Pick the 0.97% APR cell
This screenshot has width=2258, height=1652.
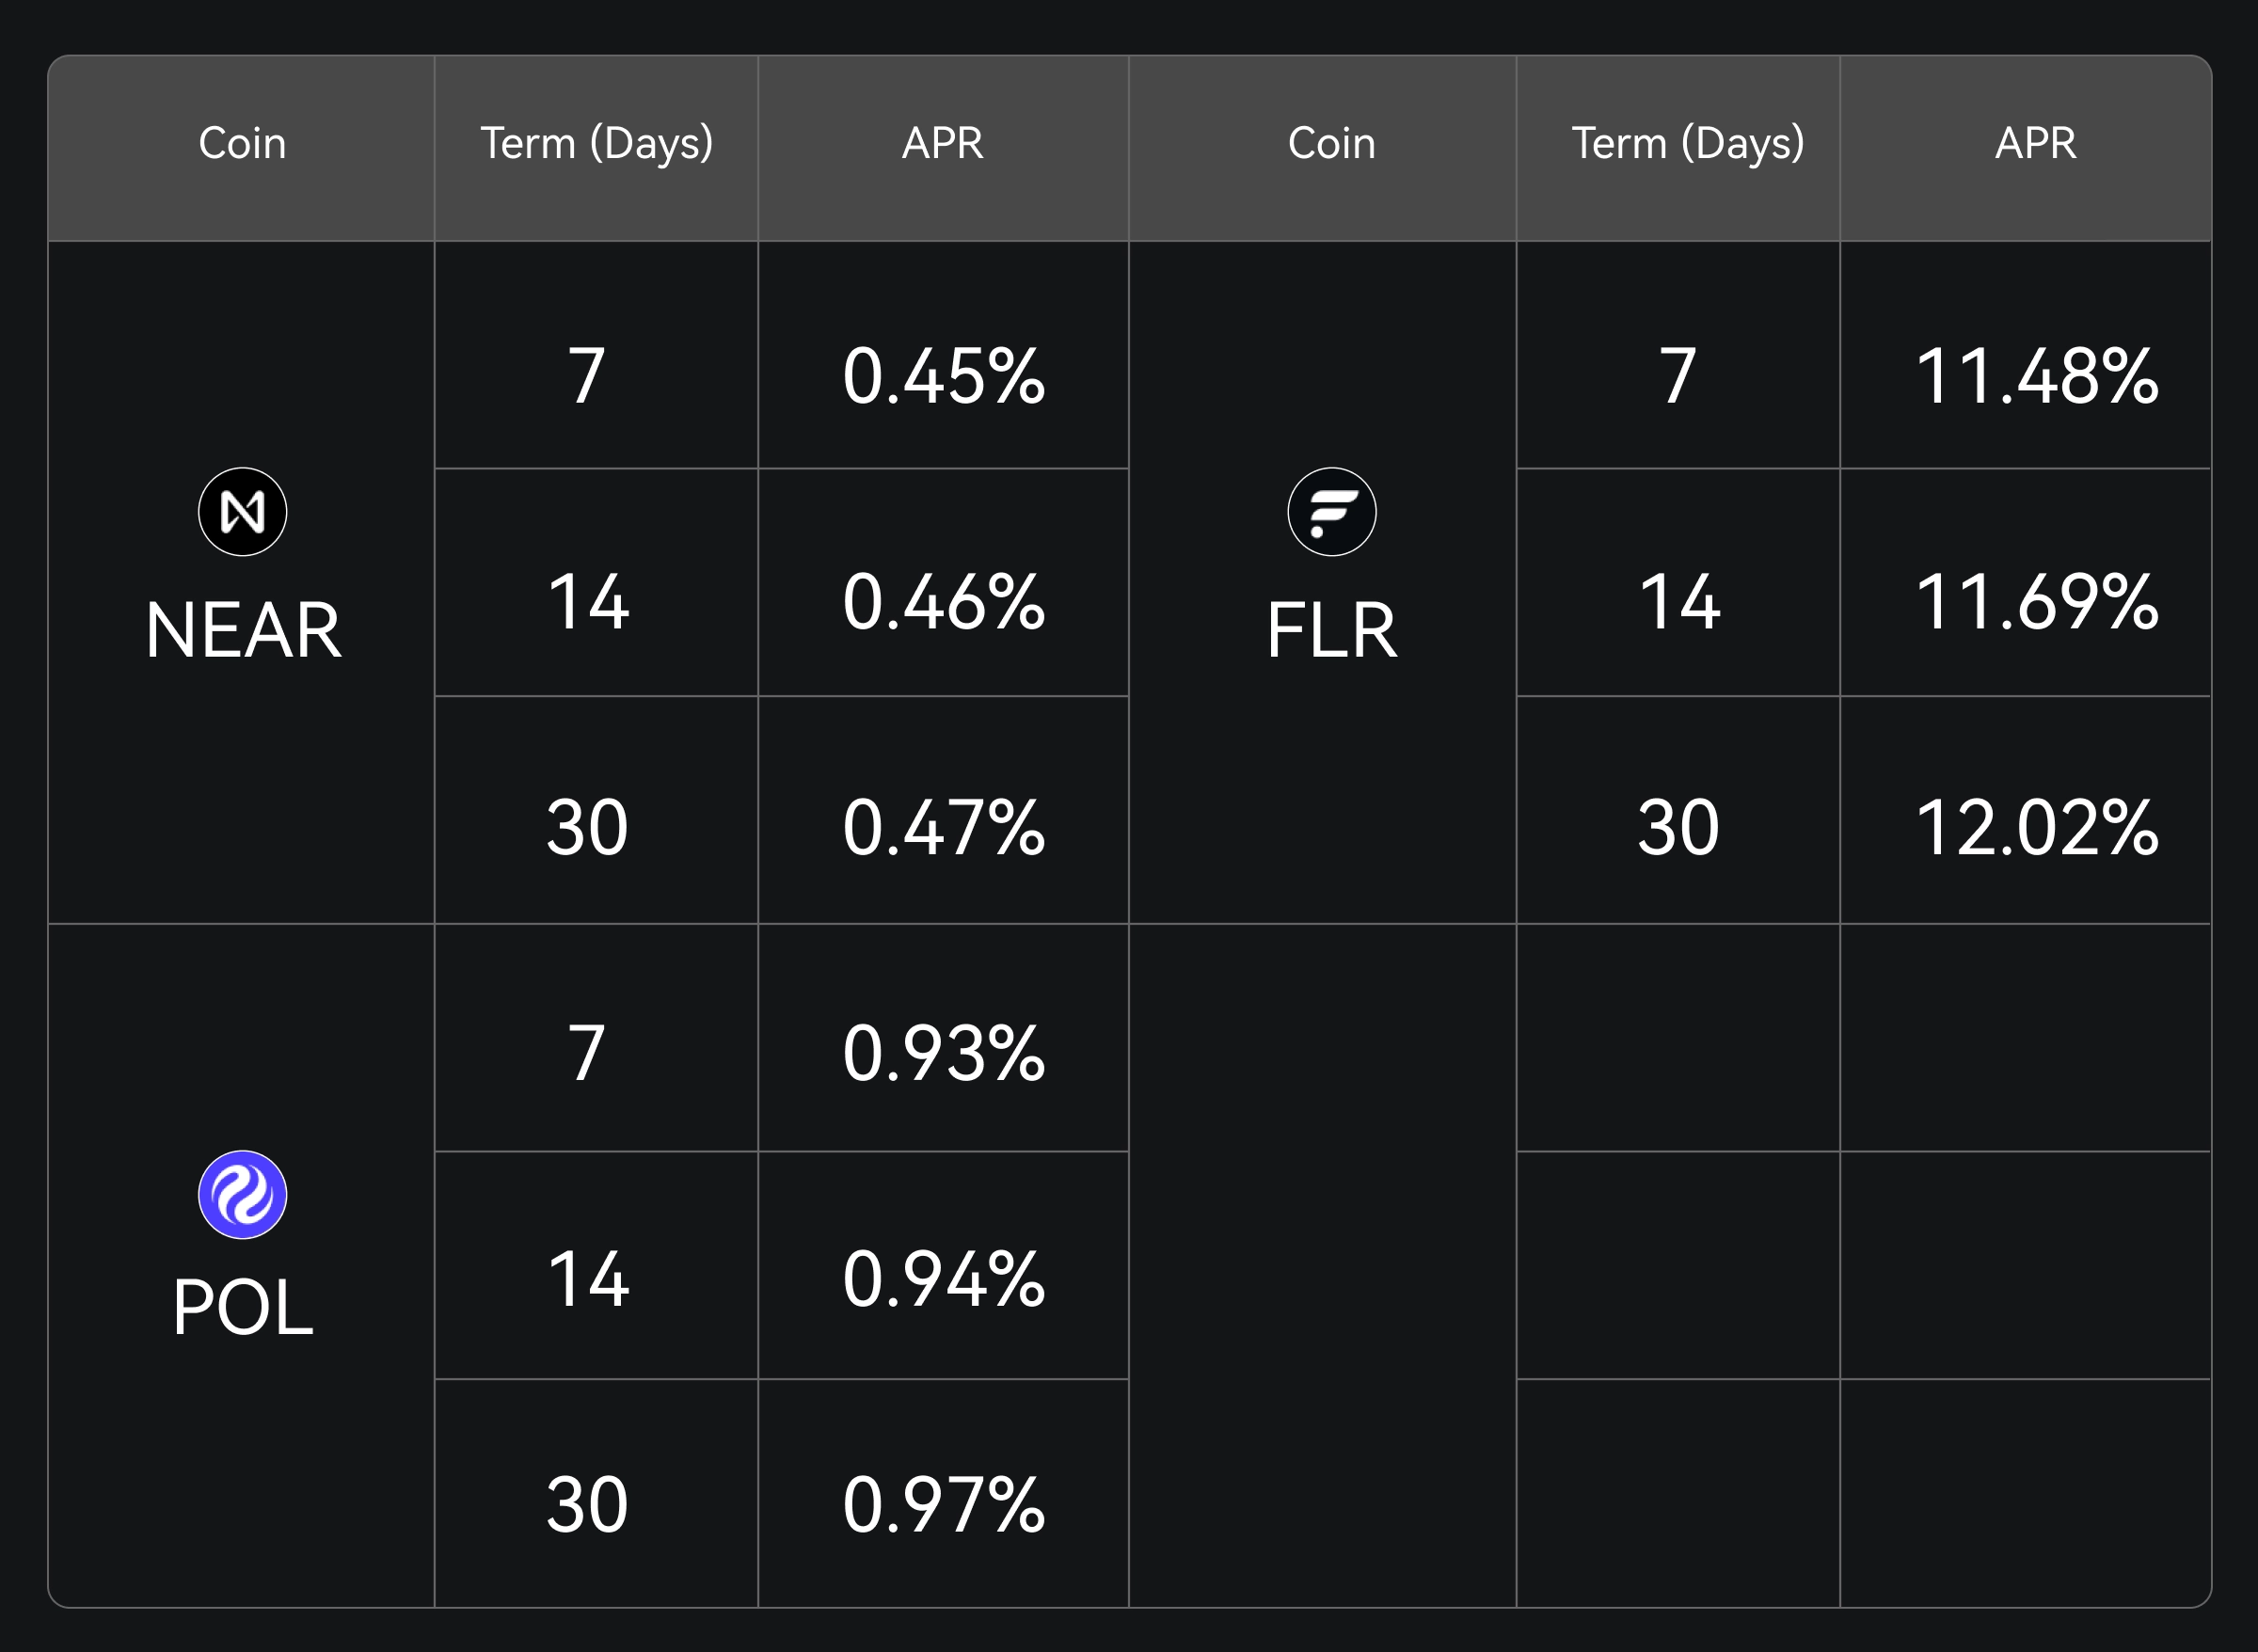[943, 1505]
